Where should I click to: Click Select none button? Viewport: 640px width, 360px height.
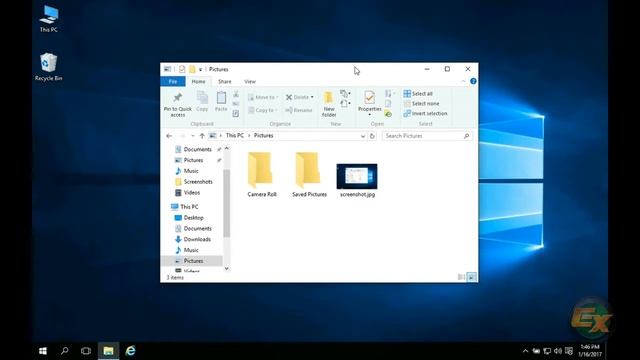click(422, 104)
